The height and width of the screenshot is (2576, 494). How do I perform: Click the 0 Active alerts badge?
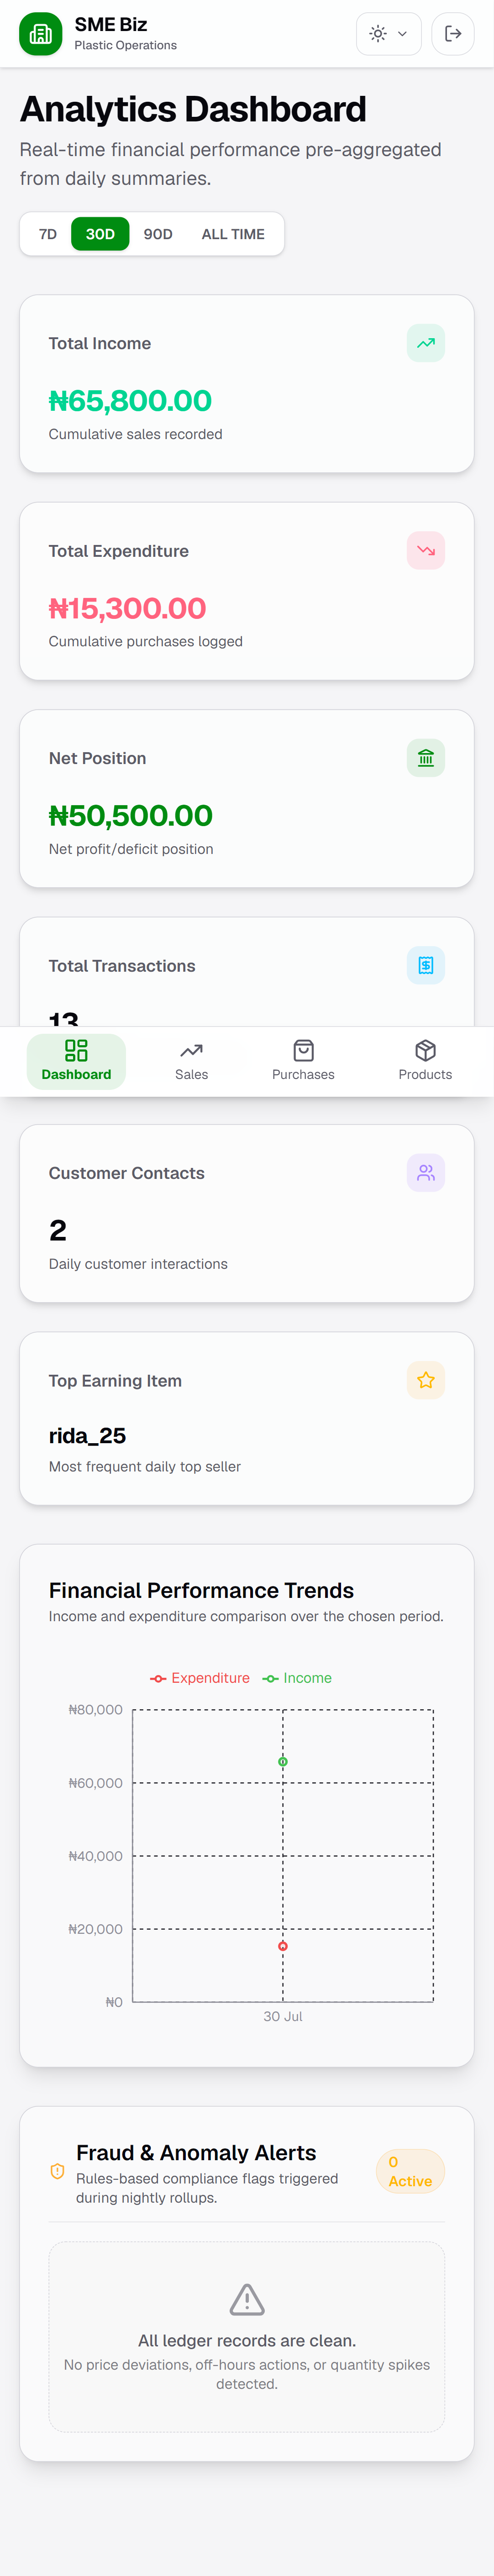coord(410,2171)
